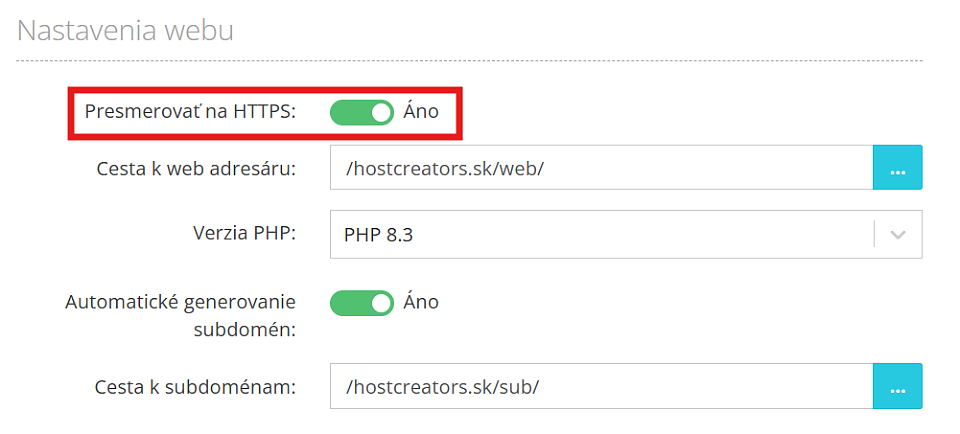The height and width of the screenshot is (434, 960).
Task: Open browse button for web directory path
Action: pyautogui.click(x=897, y=167)
